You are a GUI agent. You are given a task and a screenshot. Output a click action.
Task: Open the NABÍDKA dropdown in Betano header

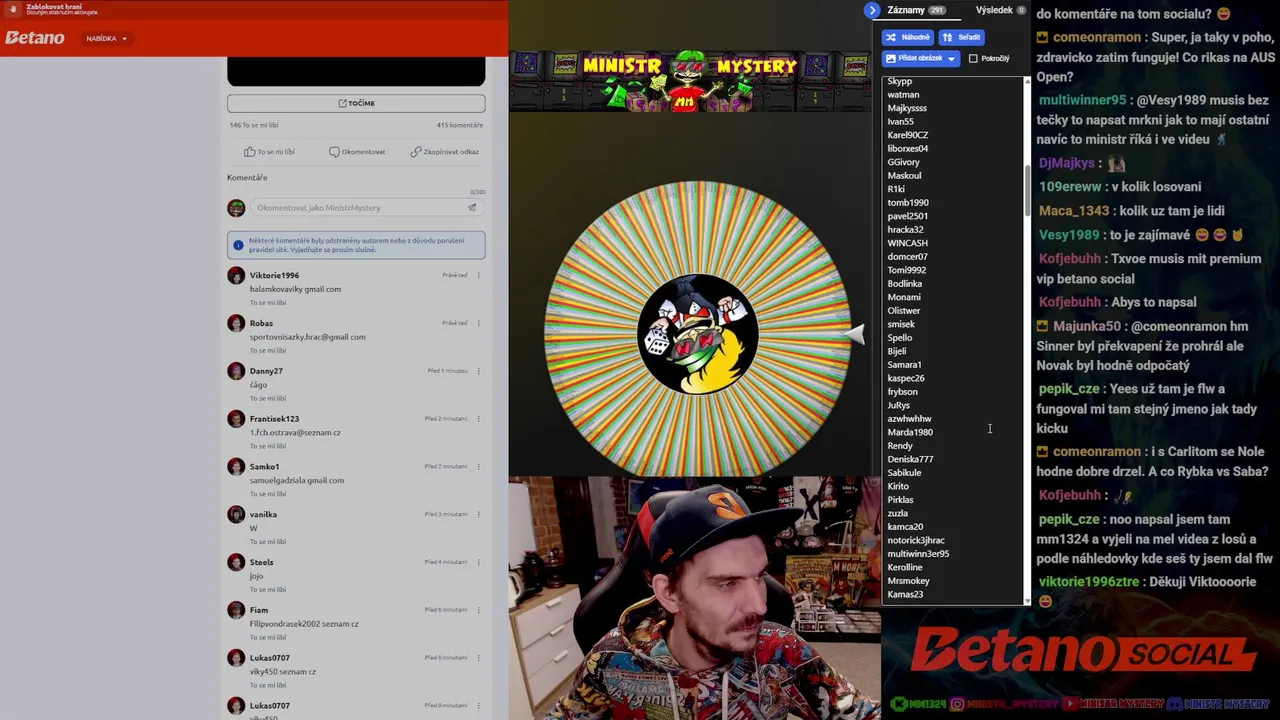click(x=106, y=39)
